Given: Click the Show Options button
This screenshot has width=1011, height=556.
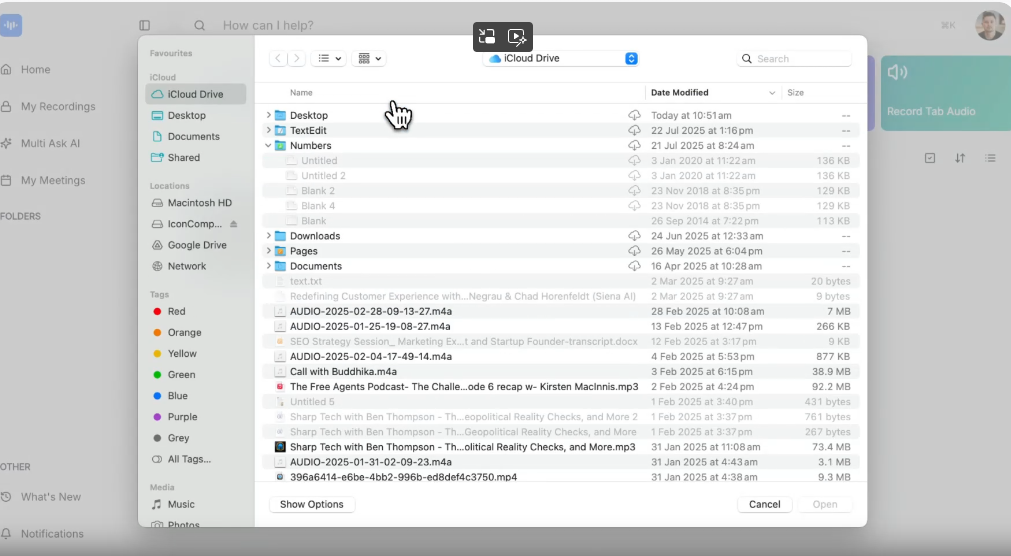Looking at the screenshot, I should tap(312, 505).
